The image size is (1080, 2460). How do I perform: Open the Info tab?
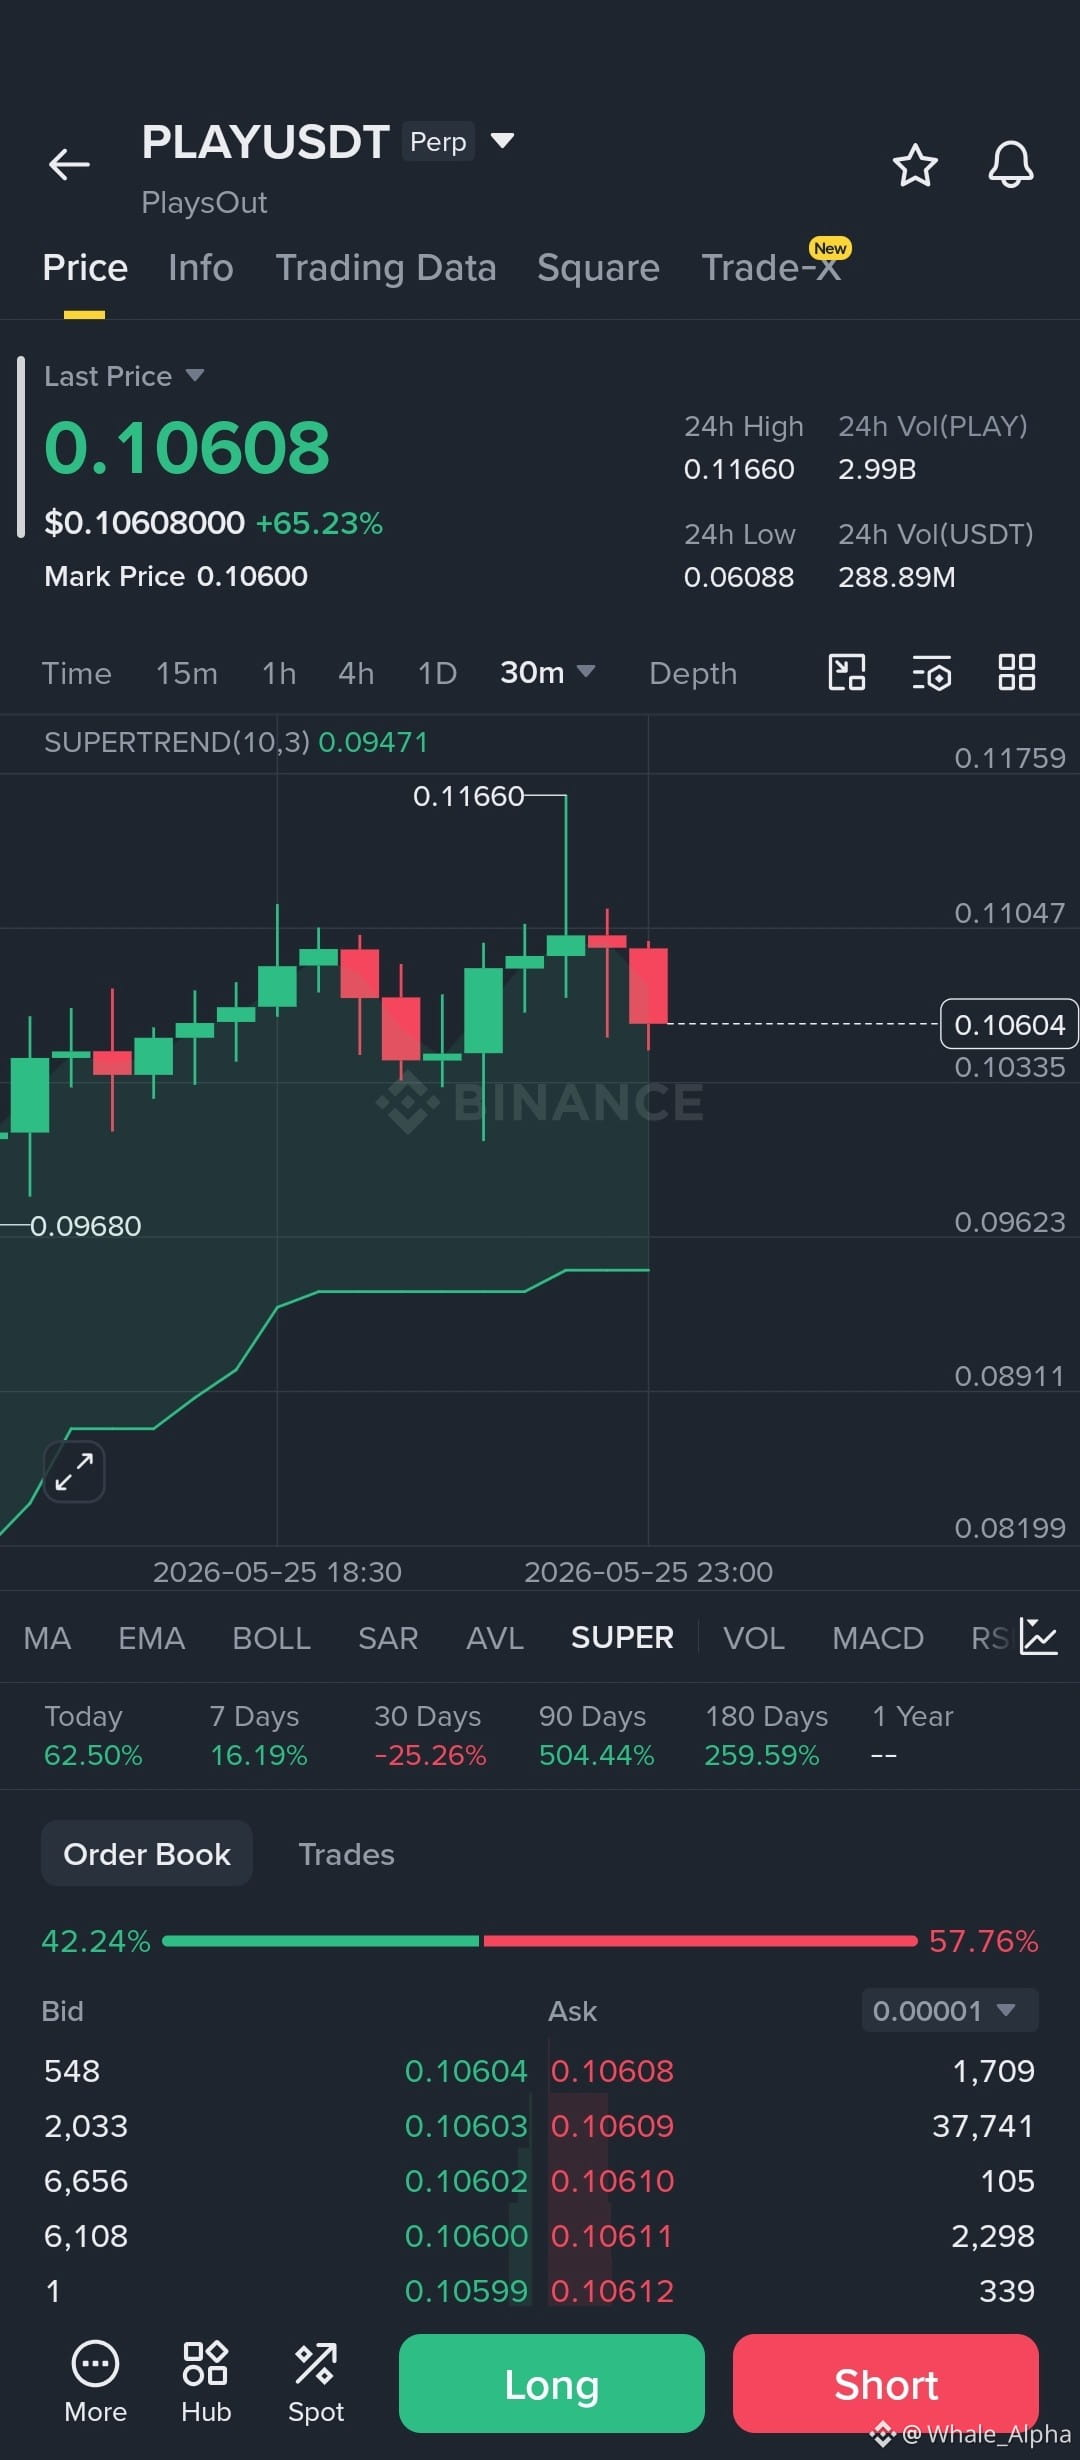(x=201, y=268)
